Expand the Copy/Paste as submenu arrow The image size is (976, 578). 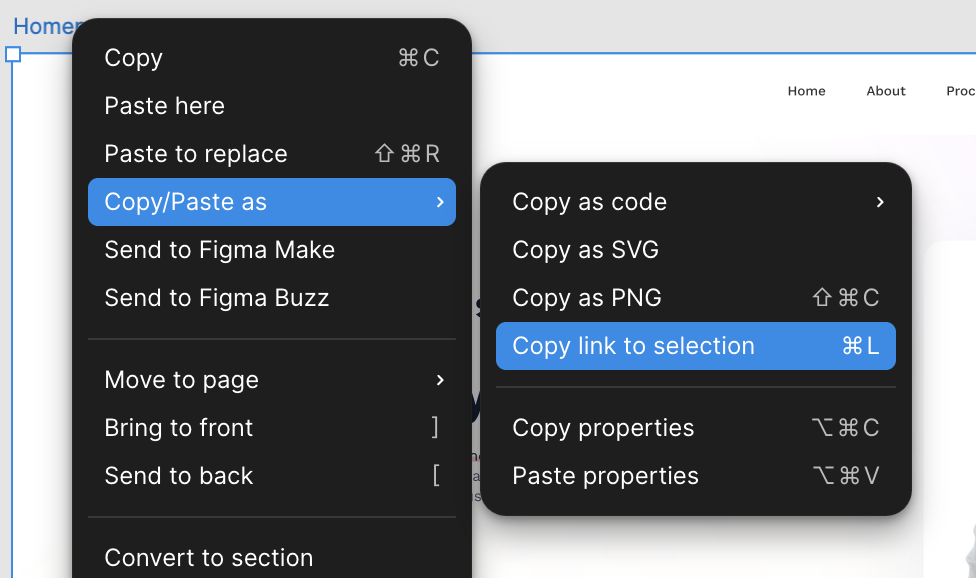439,202
